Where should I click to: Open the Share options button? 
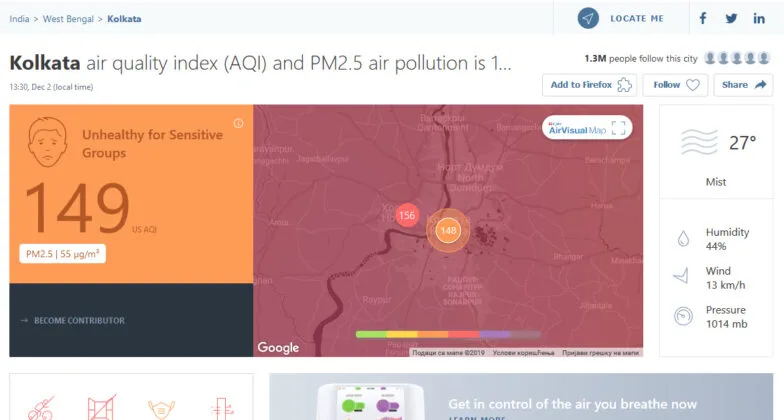(745, 85)
